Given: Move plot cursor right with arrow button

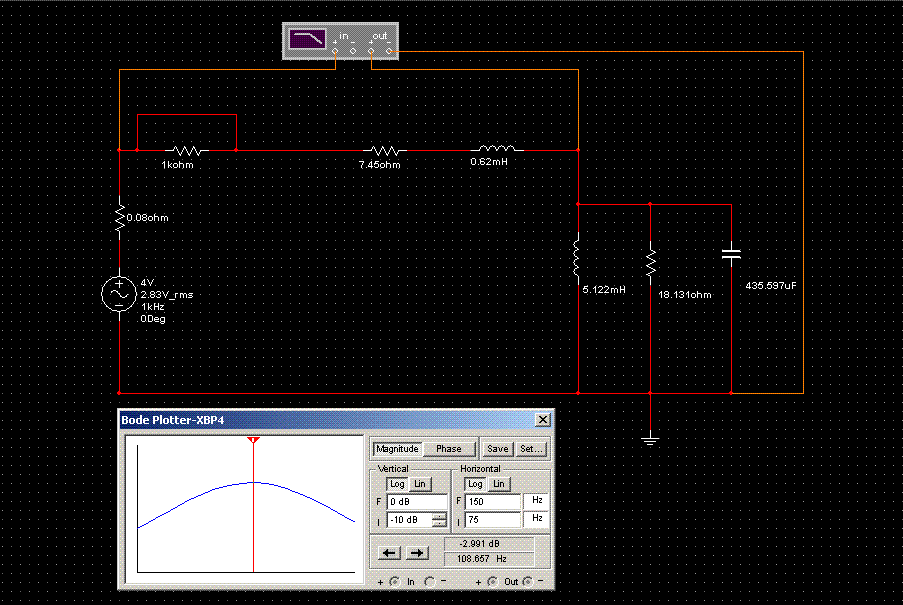Looking at the screenshot, I should (x=418, y=553).
